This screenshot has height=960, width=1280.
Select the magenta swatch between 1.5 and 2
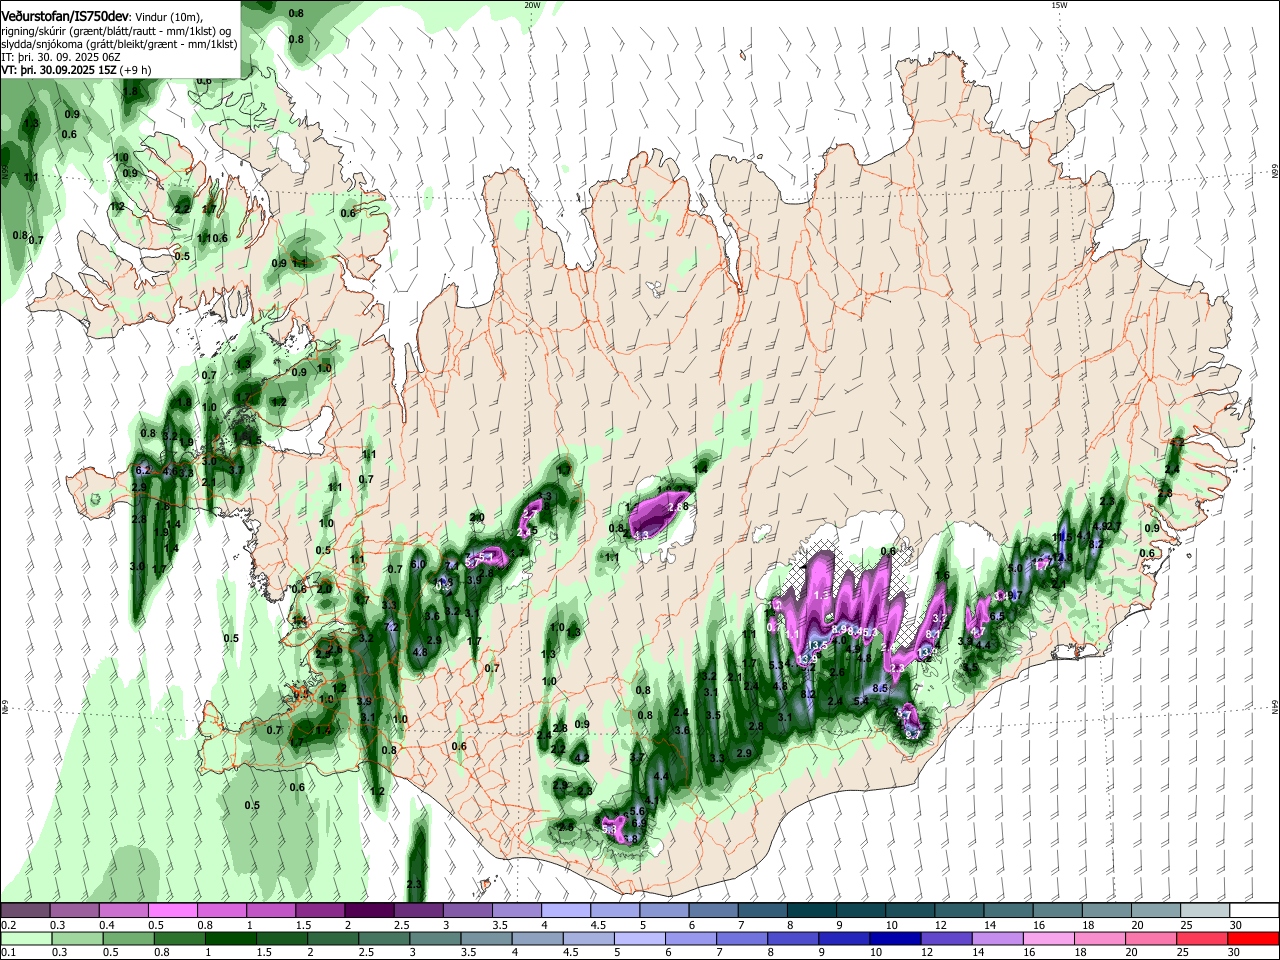point(319,911)
